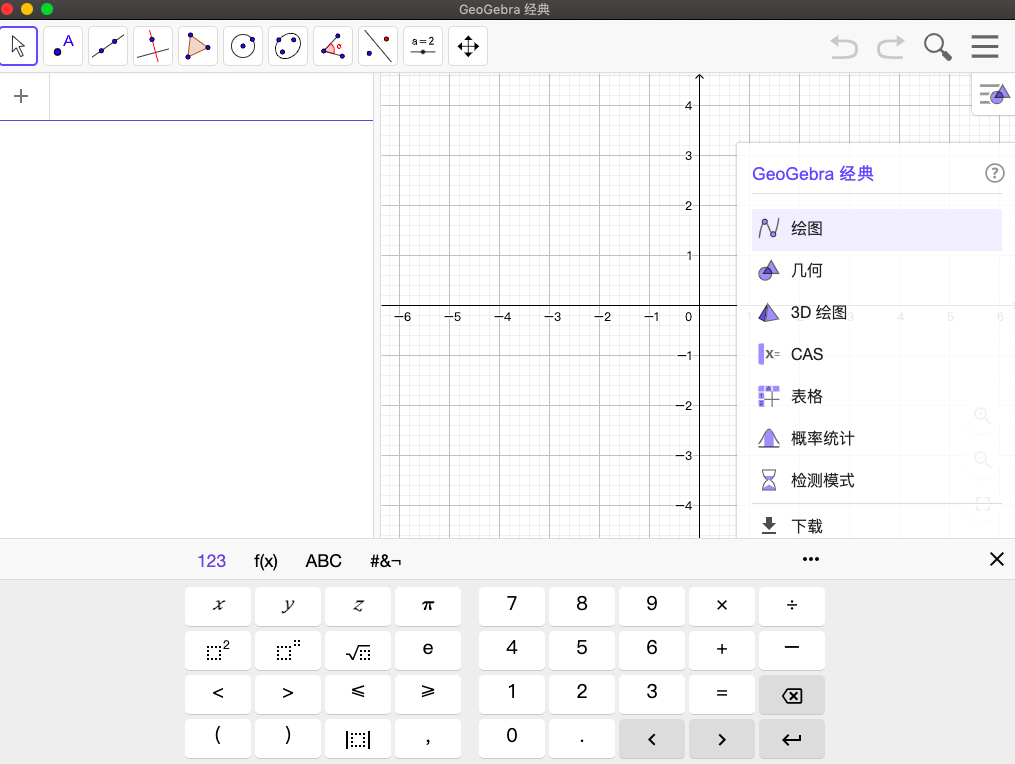Switch to the ABC keyboard tab
Viewport: 1015px width, 764px height.
323,561
